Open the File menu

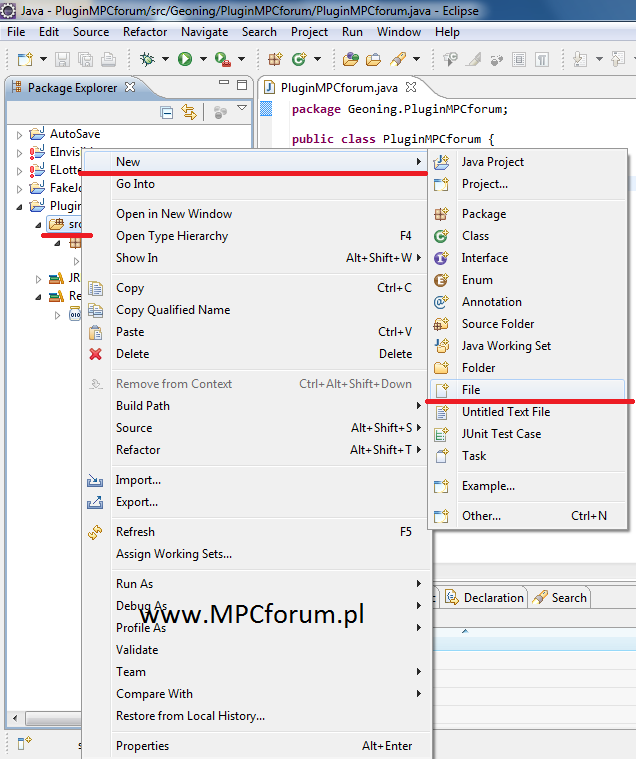16,32
